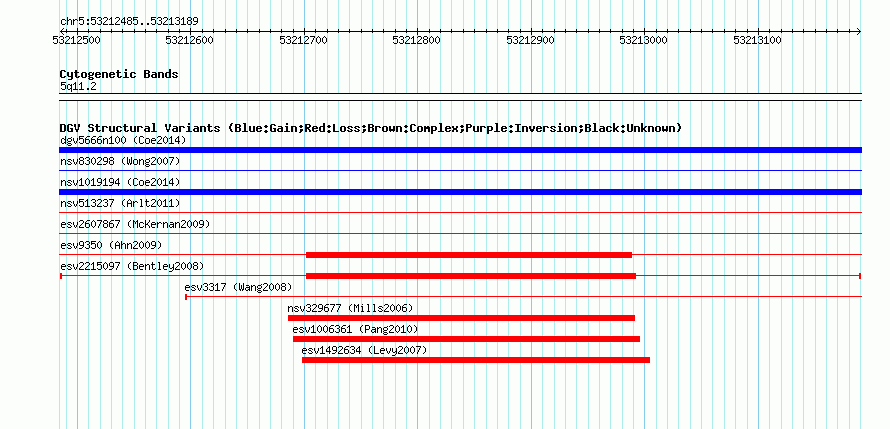
Task: Click the esv1492634 (Levy2007) red loss bar
Action: [x=476, y=360]
